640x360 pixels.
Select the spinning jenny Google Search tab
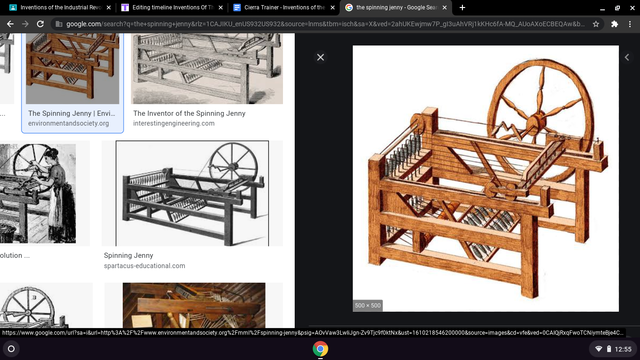tap(395, 7)
